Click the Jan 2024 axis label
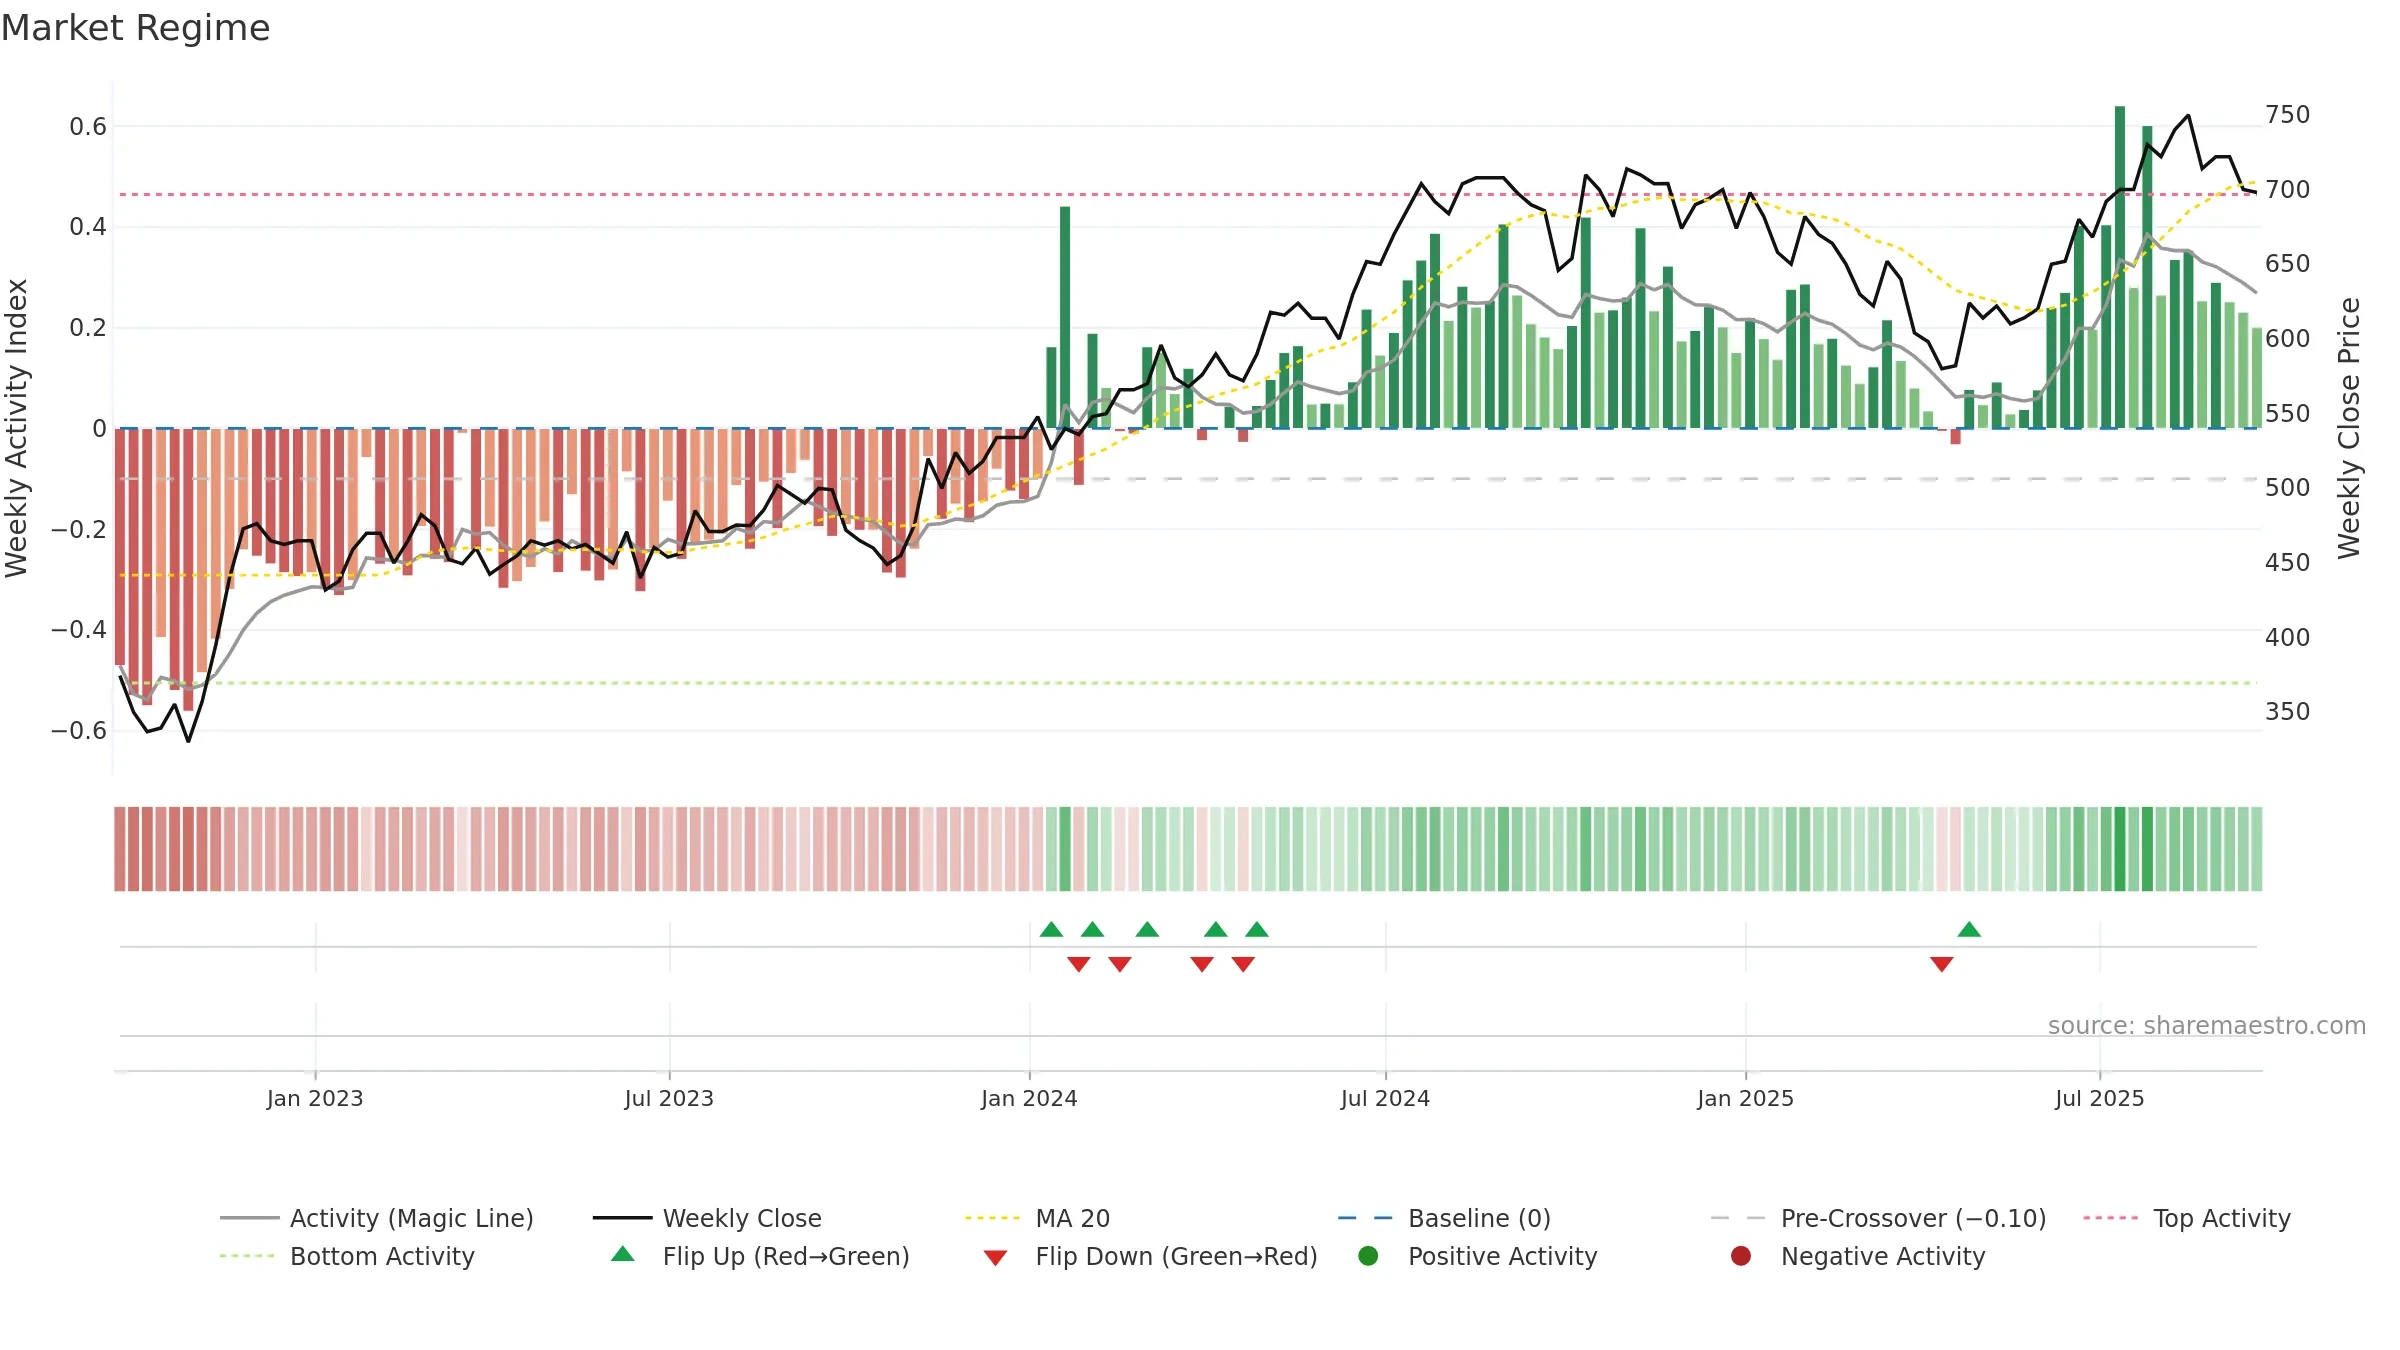 point(1029,1098)
